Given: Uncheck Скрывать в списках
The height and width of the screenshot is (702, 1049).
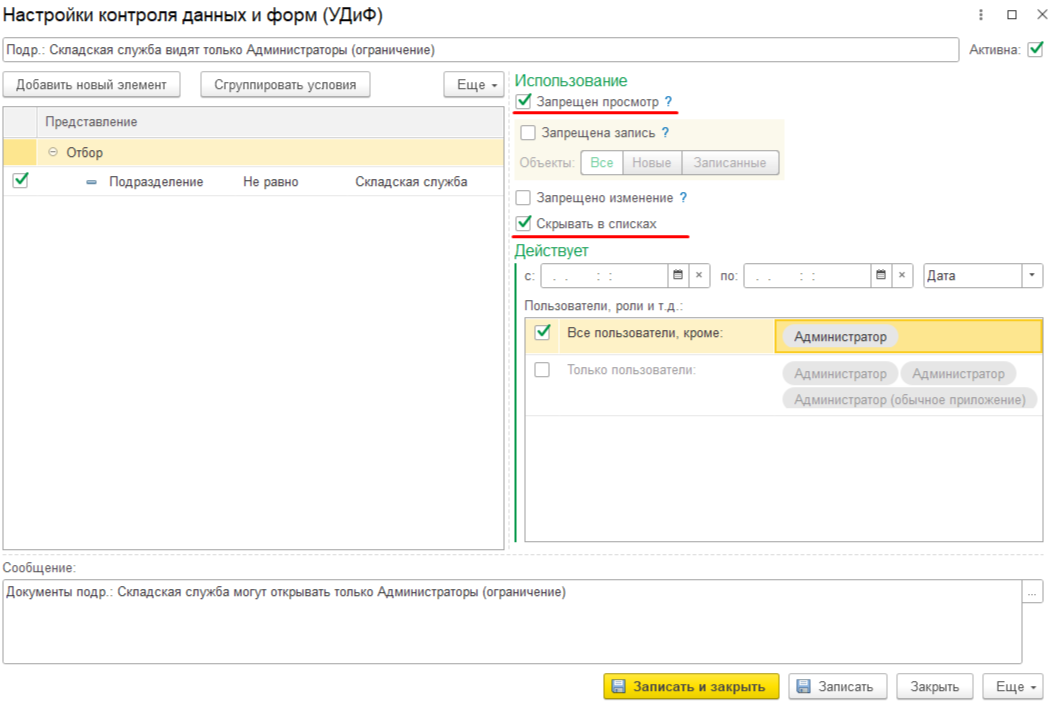Looking at the screenshot, I should coord(524,224).
